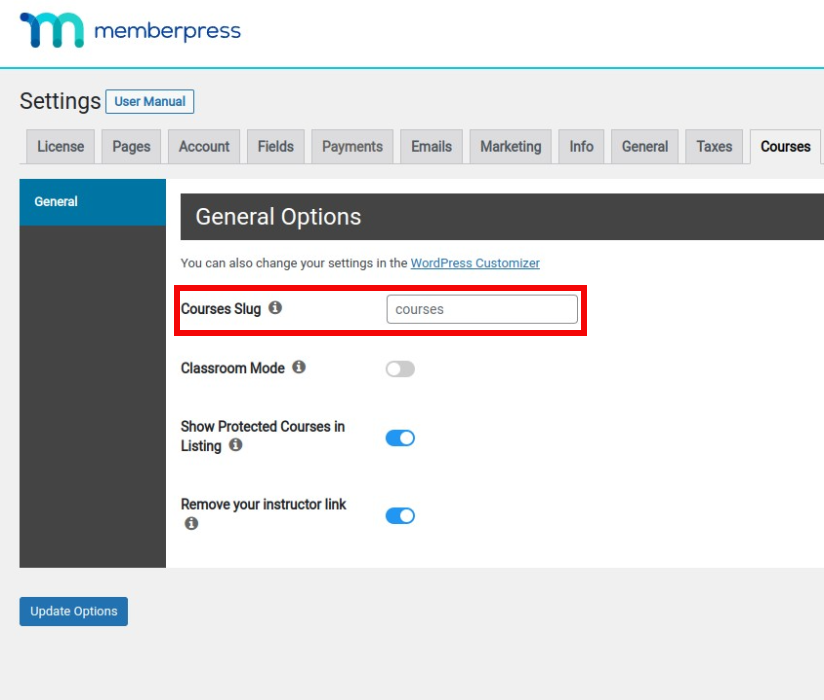Enable the Classroom Mode toggle
The image size is (824, 700).
[400, 369]
